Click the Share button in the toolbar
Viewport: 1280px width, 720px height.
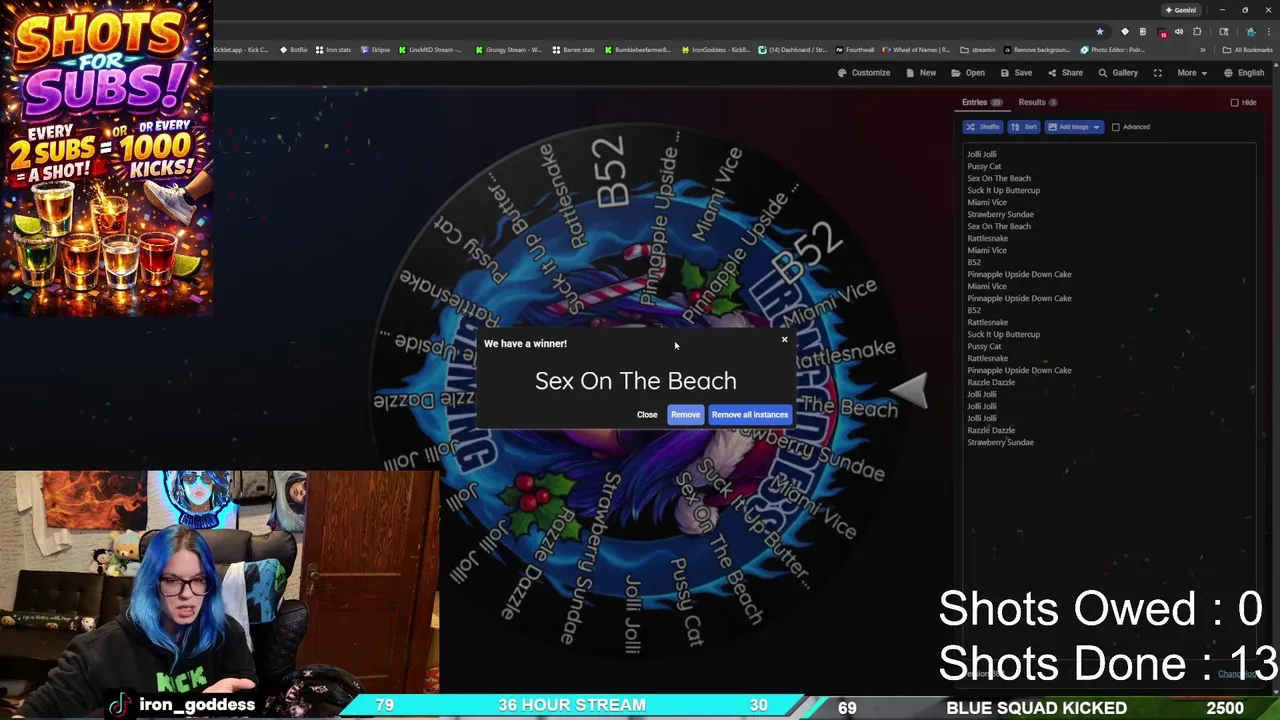tap(1065, 73)
